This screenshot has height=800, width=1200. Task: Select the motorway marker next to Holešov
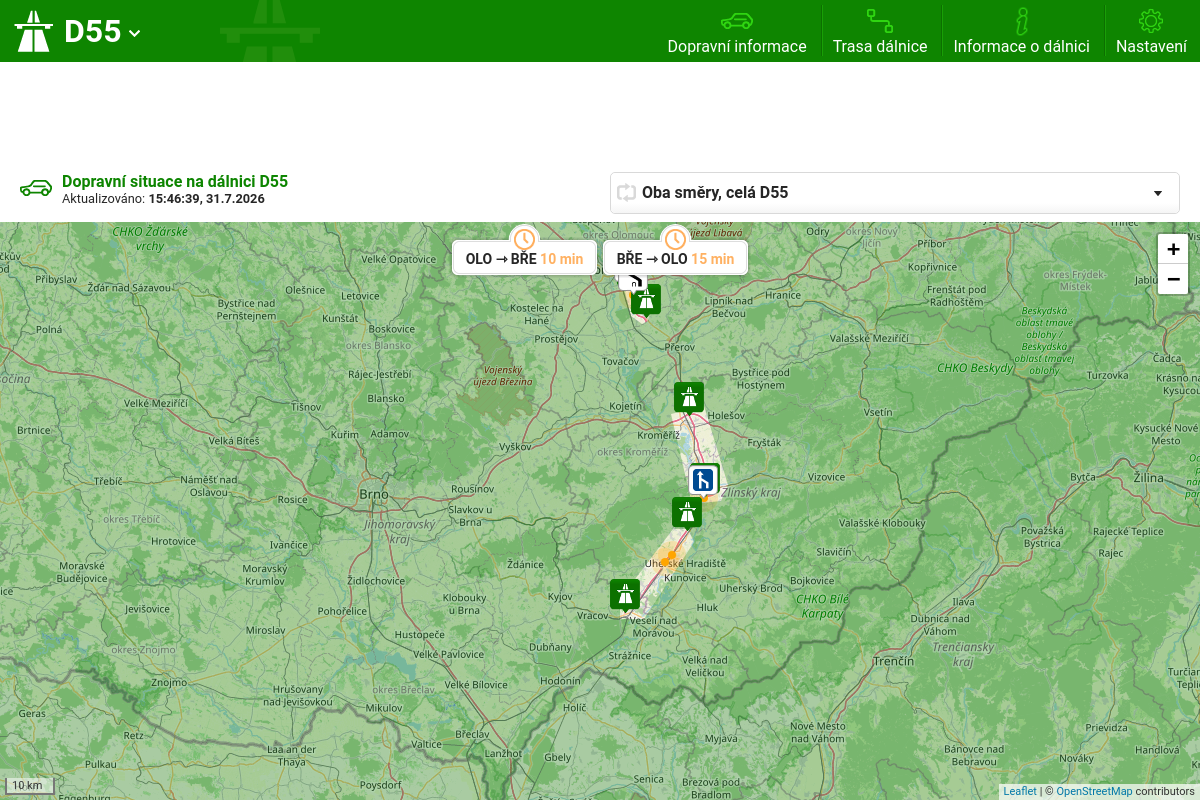pyautogui.click(x=689, y=397)
